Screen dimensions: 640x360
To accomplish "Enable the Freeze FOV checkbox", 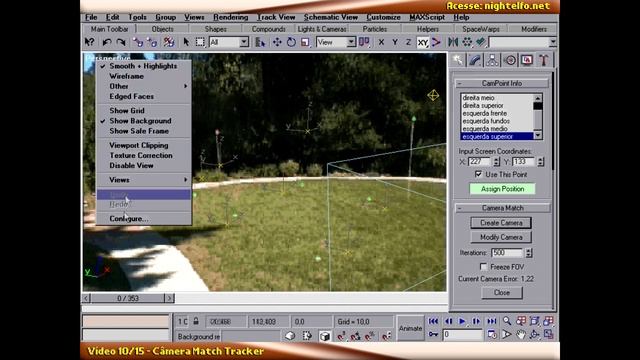I will [x=483, y=267].
